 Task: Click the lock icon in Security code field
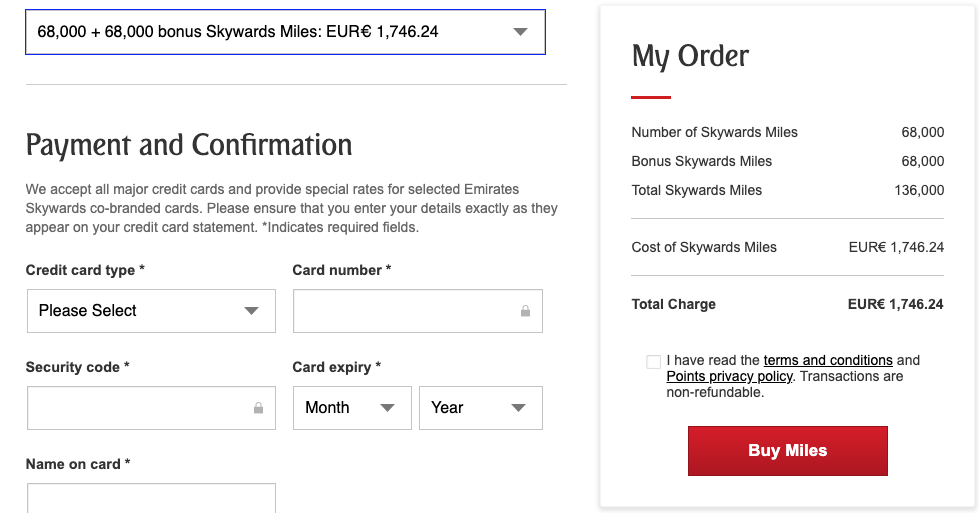click(x=258, y=408)
